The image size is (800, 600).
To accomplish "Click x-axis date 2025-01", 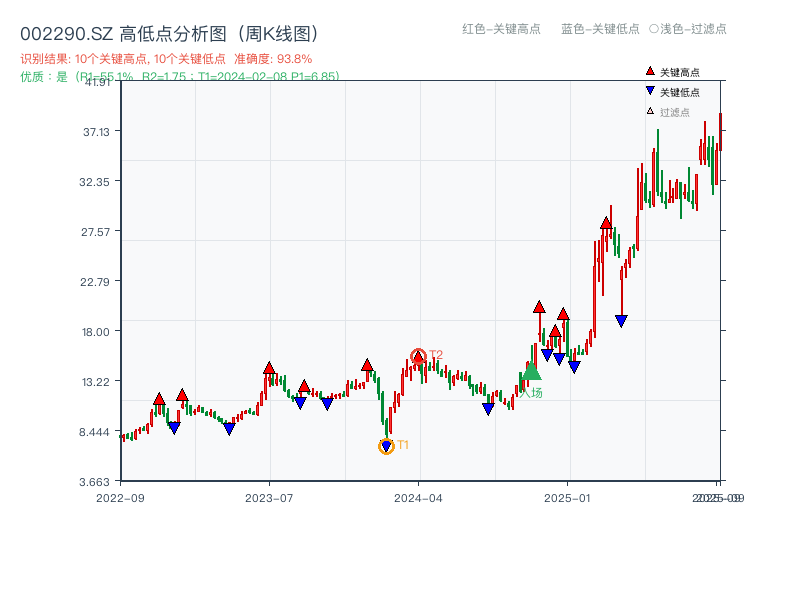I will [567, 498].
